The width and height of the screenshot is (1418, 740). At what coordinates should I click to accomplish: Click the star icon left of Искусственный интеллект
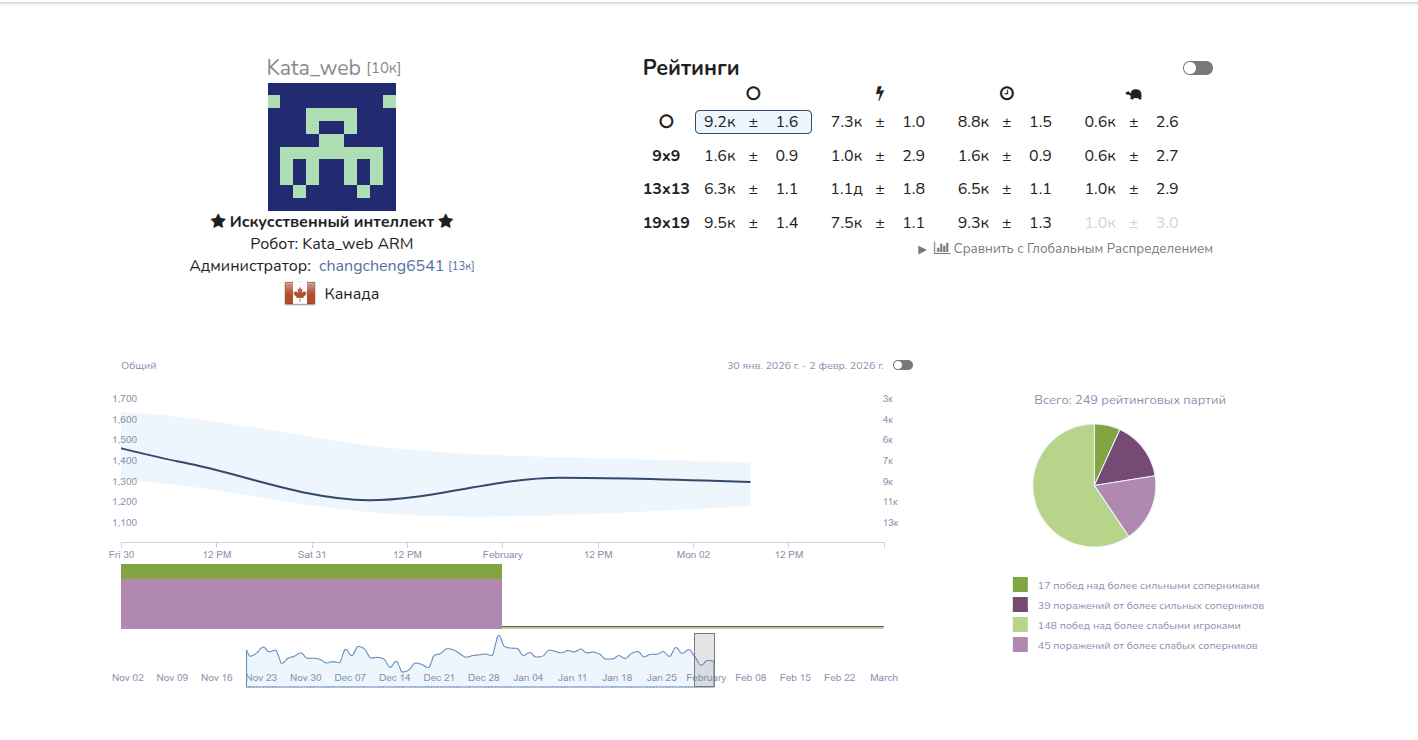click(x=217, y=222)
